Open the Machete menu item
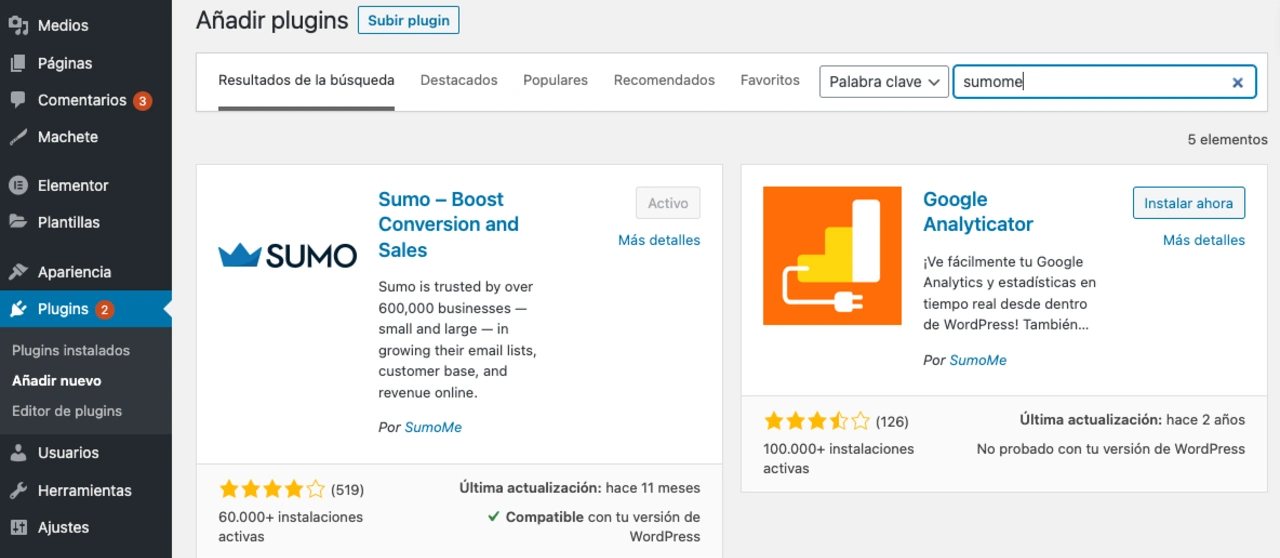1280x558 pixels. pos(68,137)
